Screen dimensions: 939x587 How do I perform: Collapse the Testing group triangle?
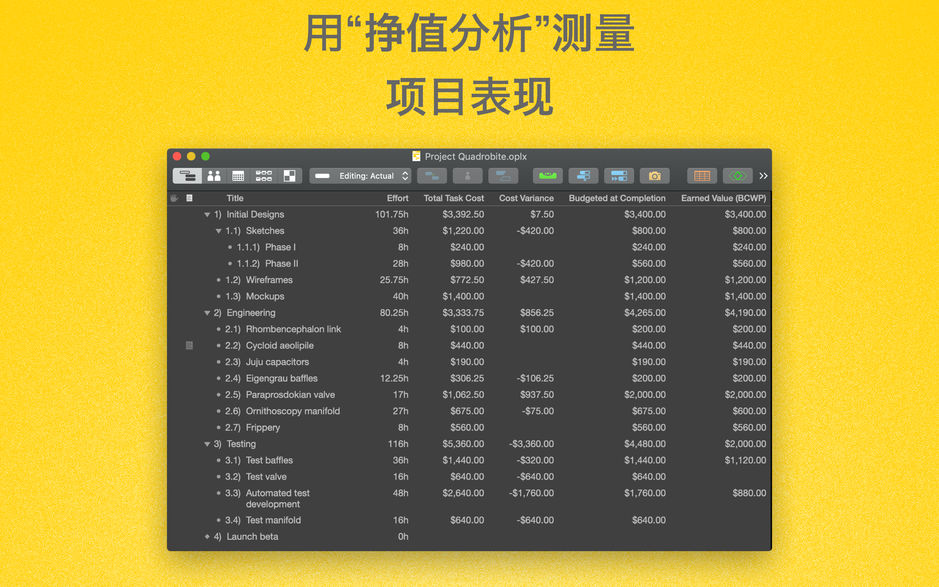point(207,444)
